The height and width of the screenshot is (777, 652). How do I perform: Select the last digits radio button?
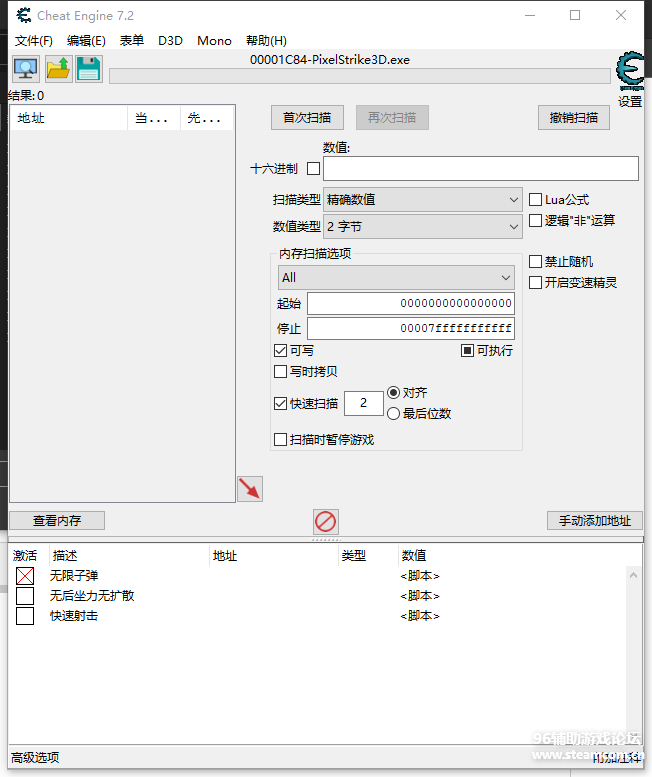coord(393,413)
